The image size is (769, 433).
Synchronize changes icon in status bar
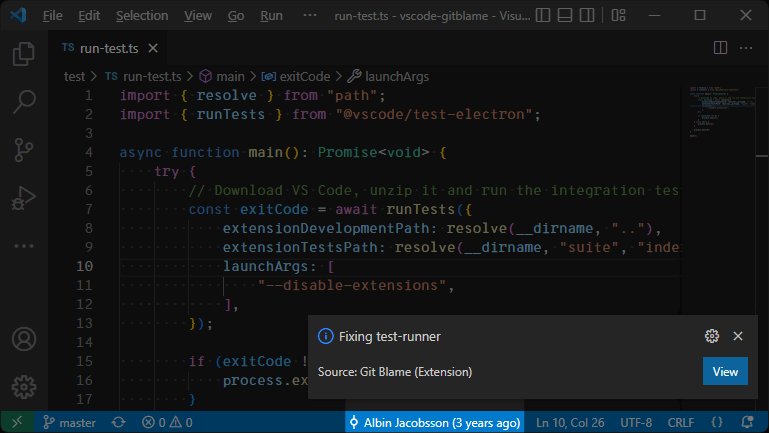pyautogui.click(x=119, y=422)
